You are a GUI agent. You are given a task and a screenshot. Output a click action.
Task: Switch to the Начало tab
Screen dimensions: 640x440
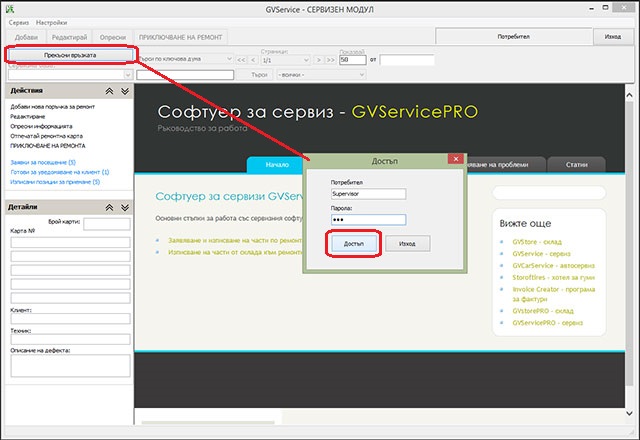point(277,165)
